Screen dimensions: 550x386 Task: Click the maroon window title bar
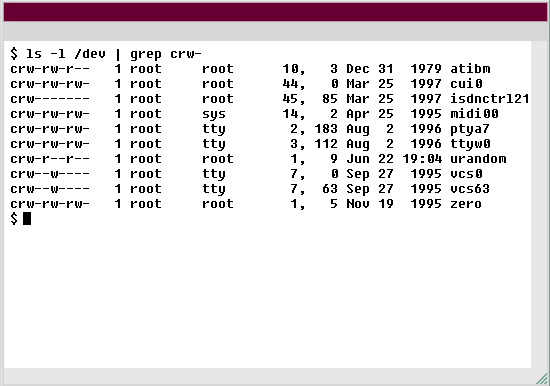point(275,12)
